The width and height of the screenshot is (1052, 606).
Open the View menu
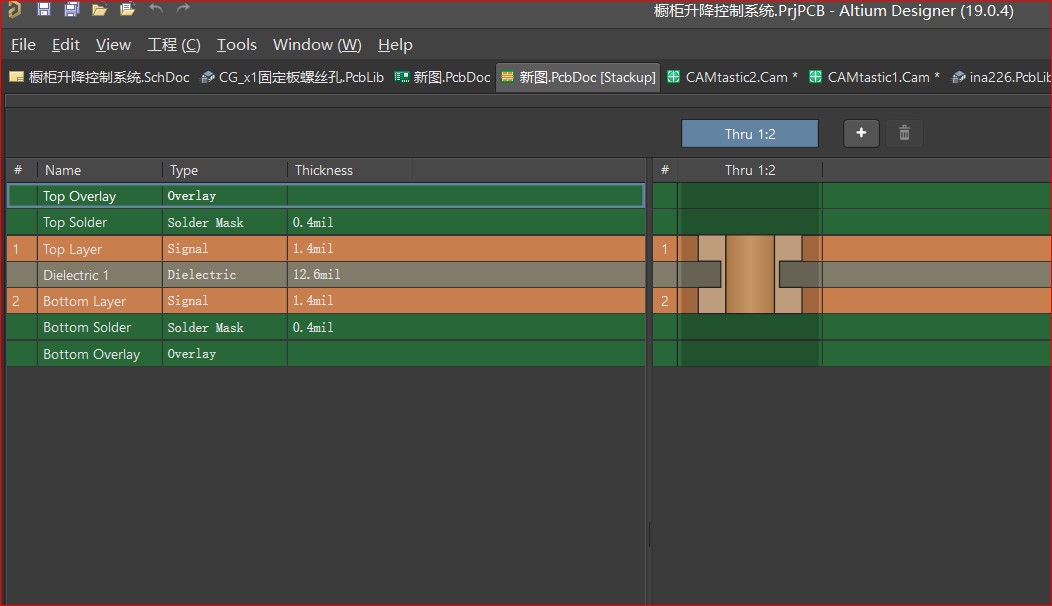click(113, 44)
